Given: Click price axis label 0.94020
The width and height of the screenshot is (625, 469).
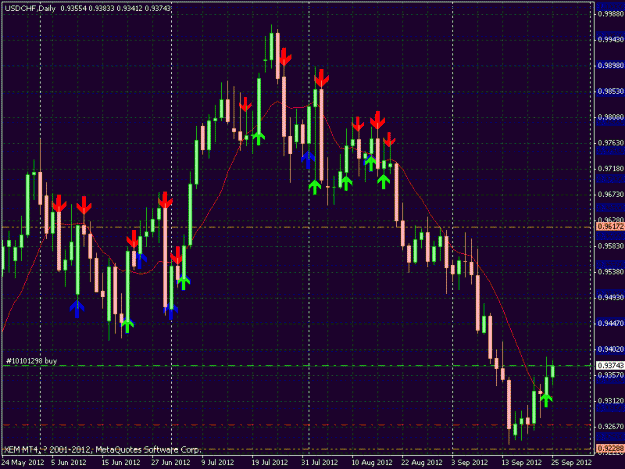Looking at the screenshot, I should pos(611,349).
